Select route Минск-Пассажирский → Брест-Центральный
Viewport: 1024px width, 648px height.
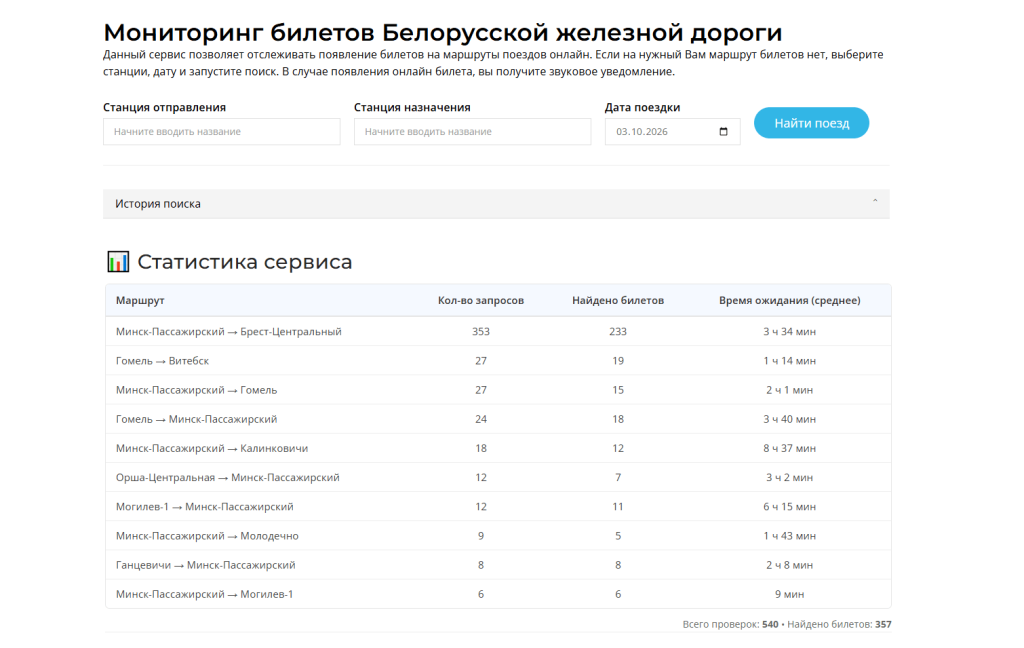[x=229, y=332]
